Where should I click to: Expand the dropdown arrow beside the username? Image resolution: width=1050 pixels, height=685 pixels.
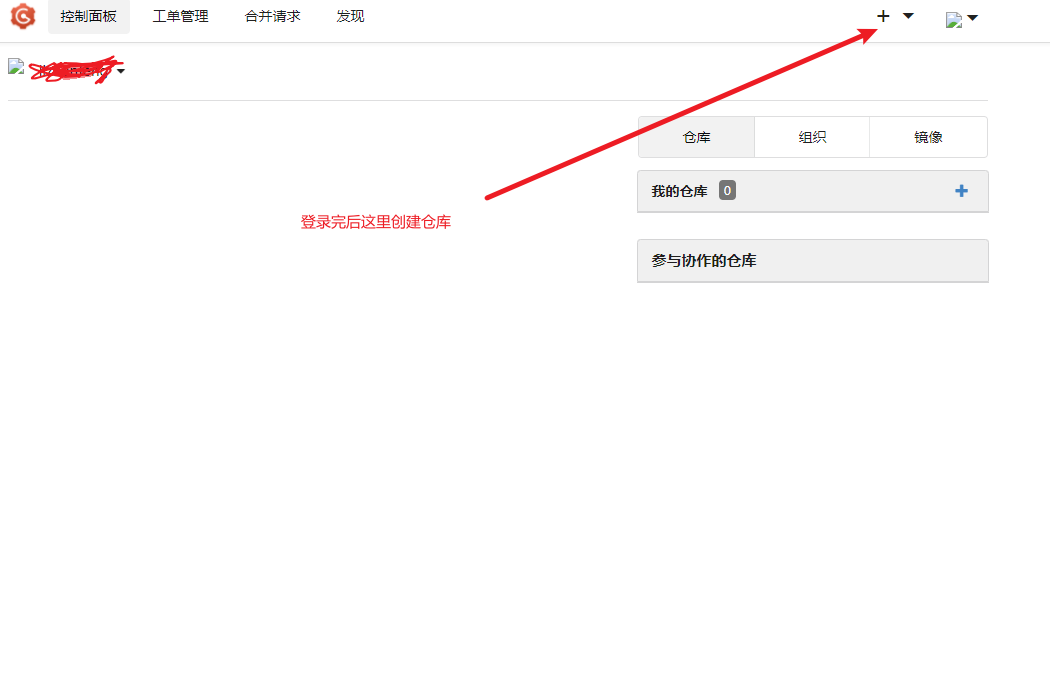click(120, 70)
